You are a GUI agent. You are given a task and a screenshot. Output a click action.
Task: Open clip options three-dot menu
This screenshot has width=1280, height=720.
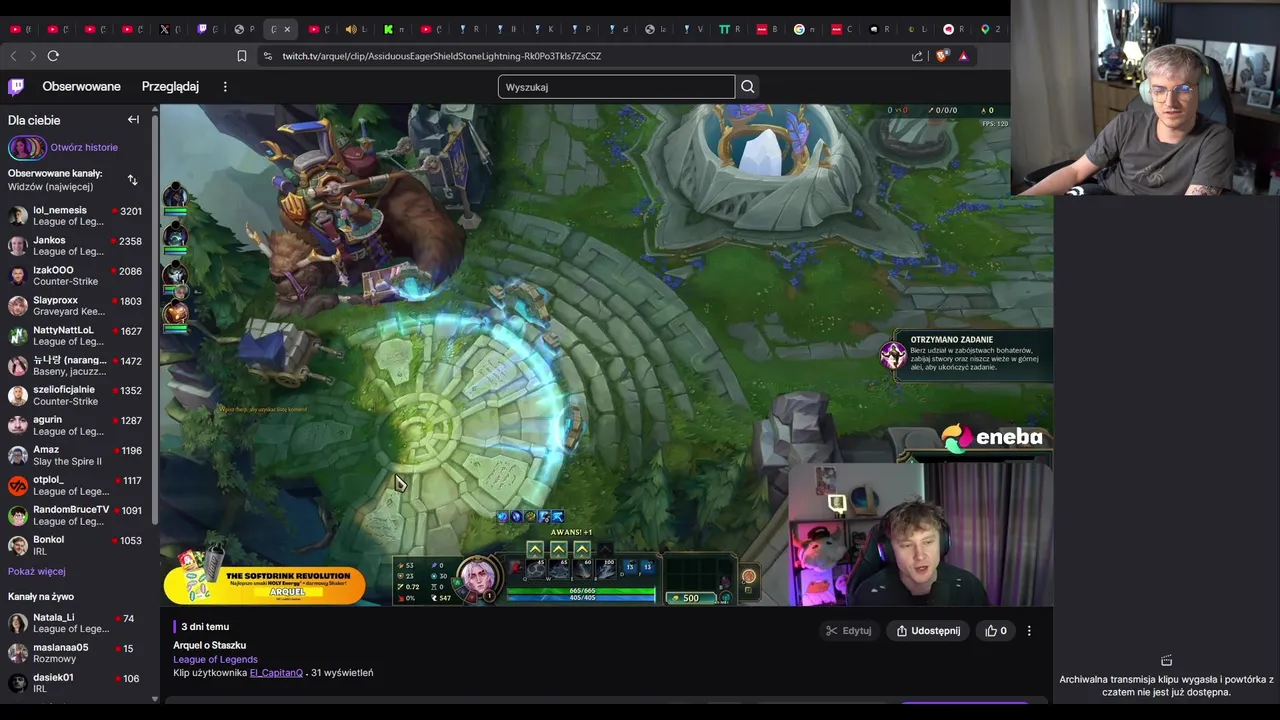[x=1029, y=631]
